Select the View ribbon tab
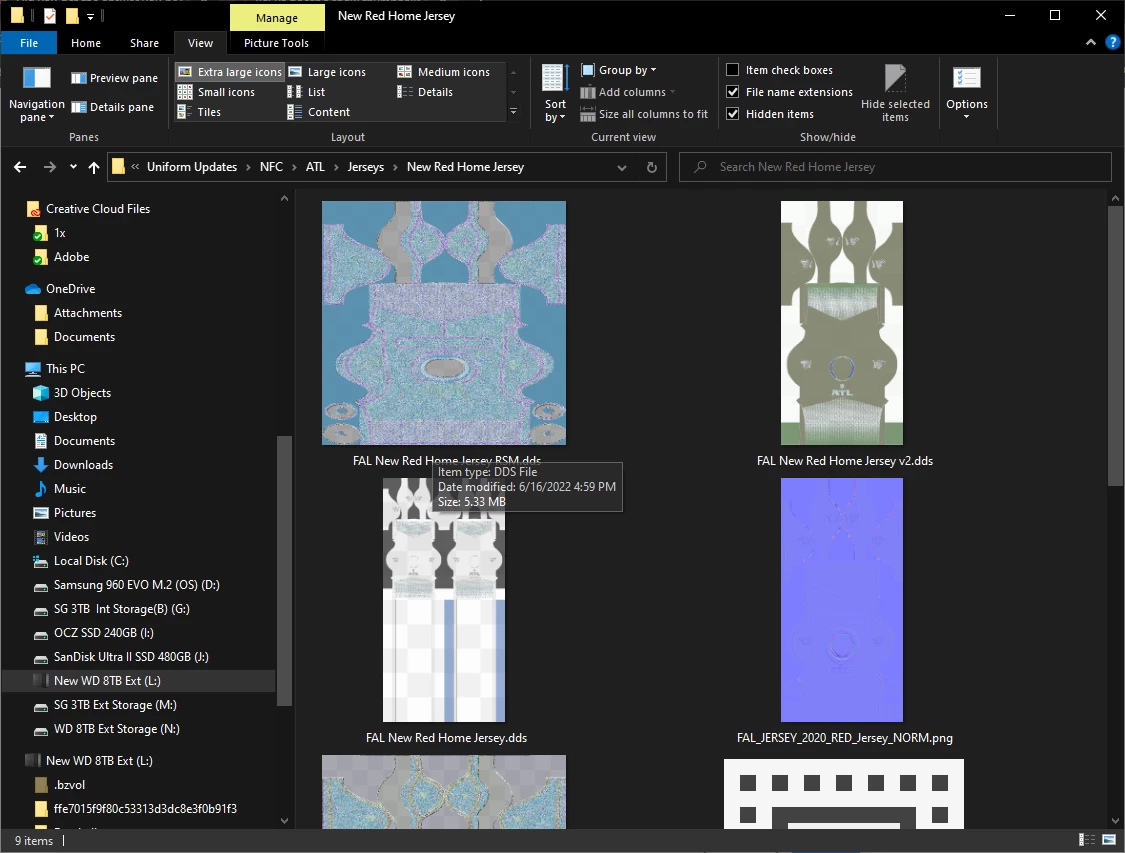This screenshot has height=853, width=1125. (x=200, y=43)
